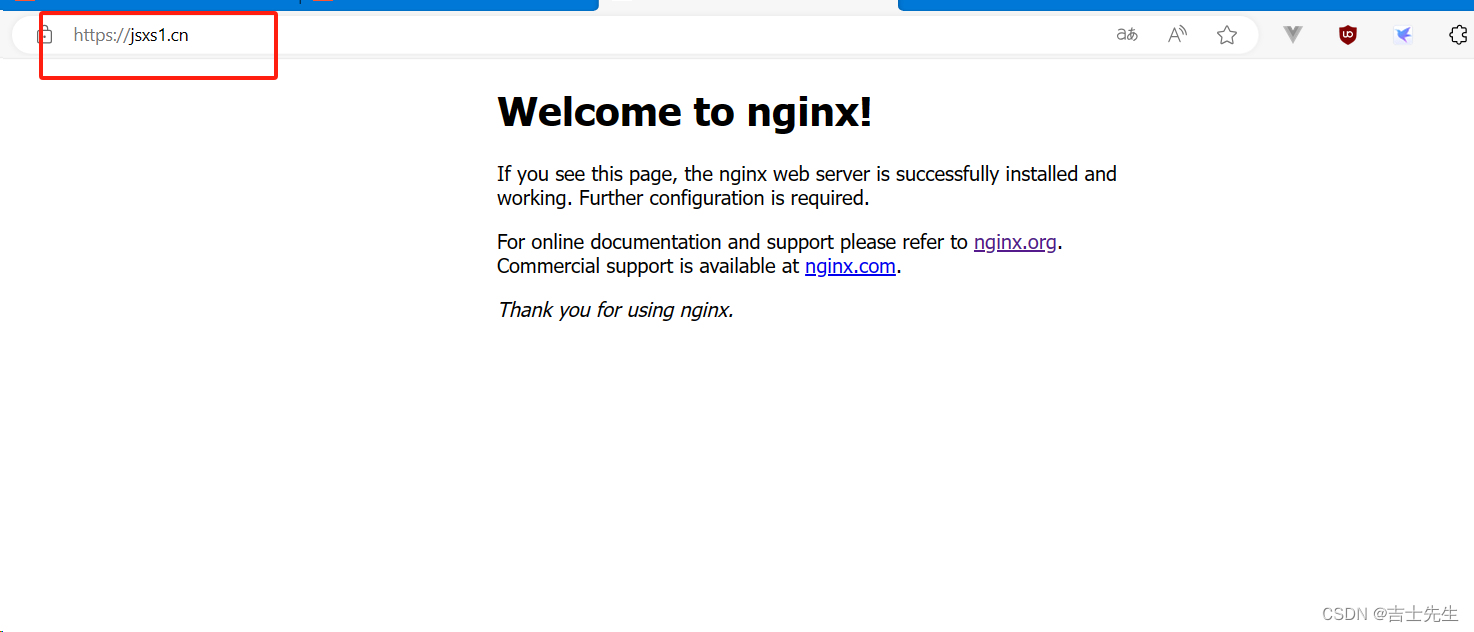Open the uBlock Origin extension icon

(1348, 35)
